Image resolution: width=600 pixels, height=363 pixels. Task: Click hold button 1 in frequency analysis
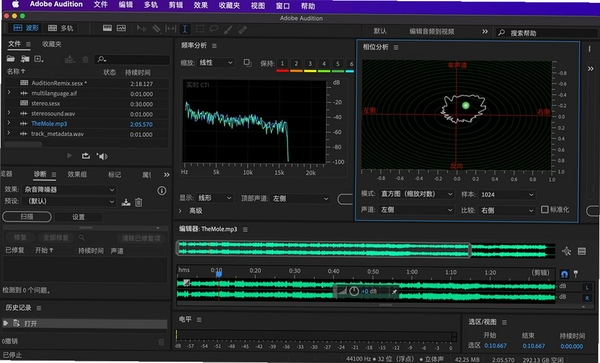coord(282,63)
